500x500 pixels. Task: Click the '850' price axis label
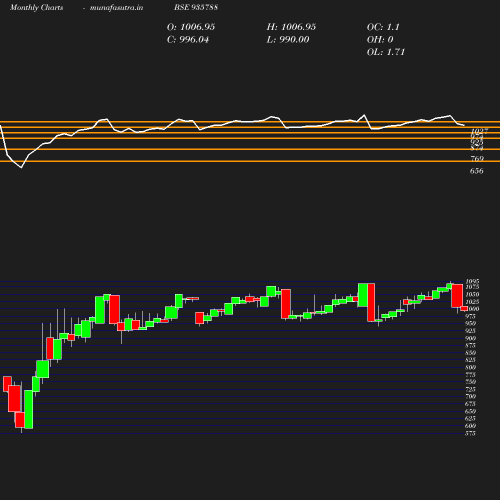pyautogui.click(x=470, y=353)
